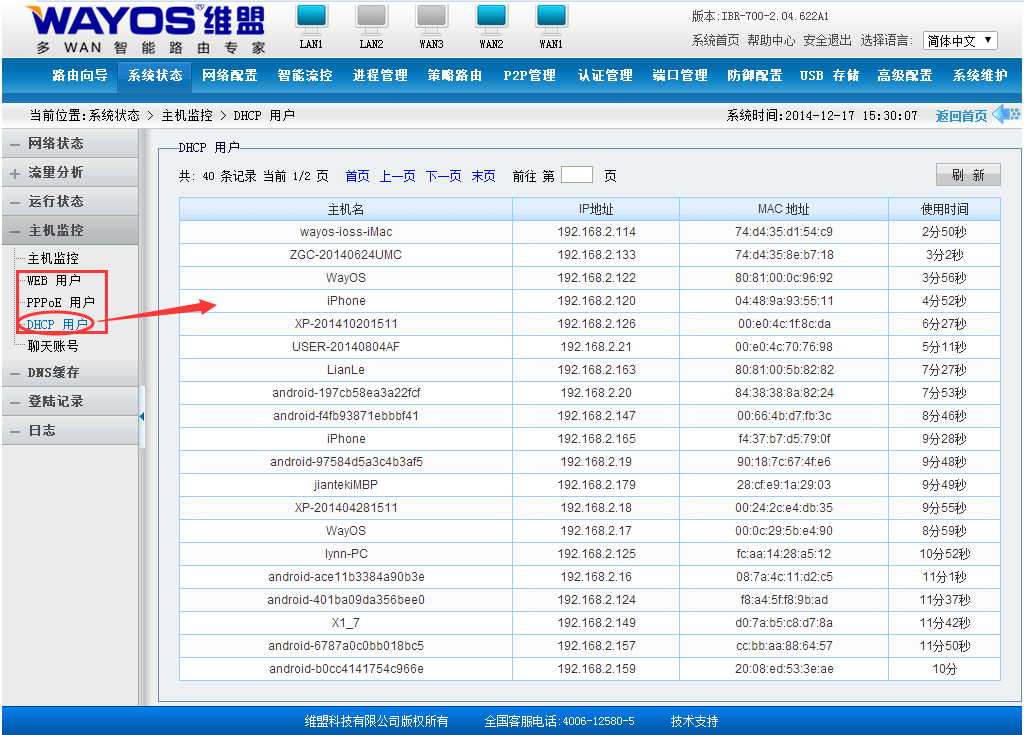Open the 端口管理 menu
The height and width of the screenshot is (735, 1024).
click(x=680, y=75)
